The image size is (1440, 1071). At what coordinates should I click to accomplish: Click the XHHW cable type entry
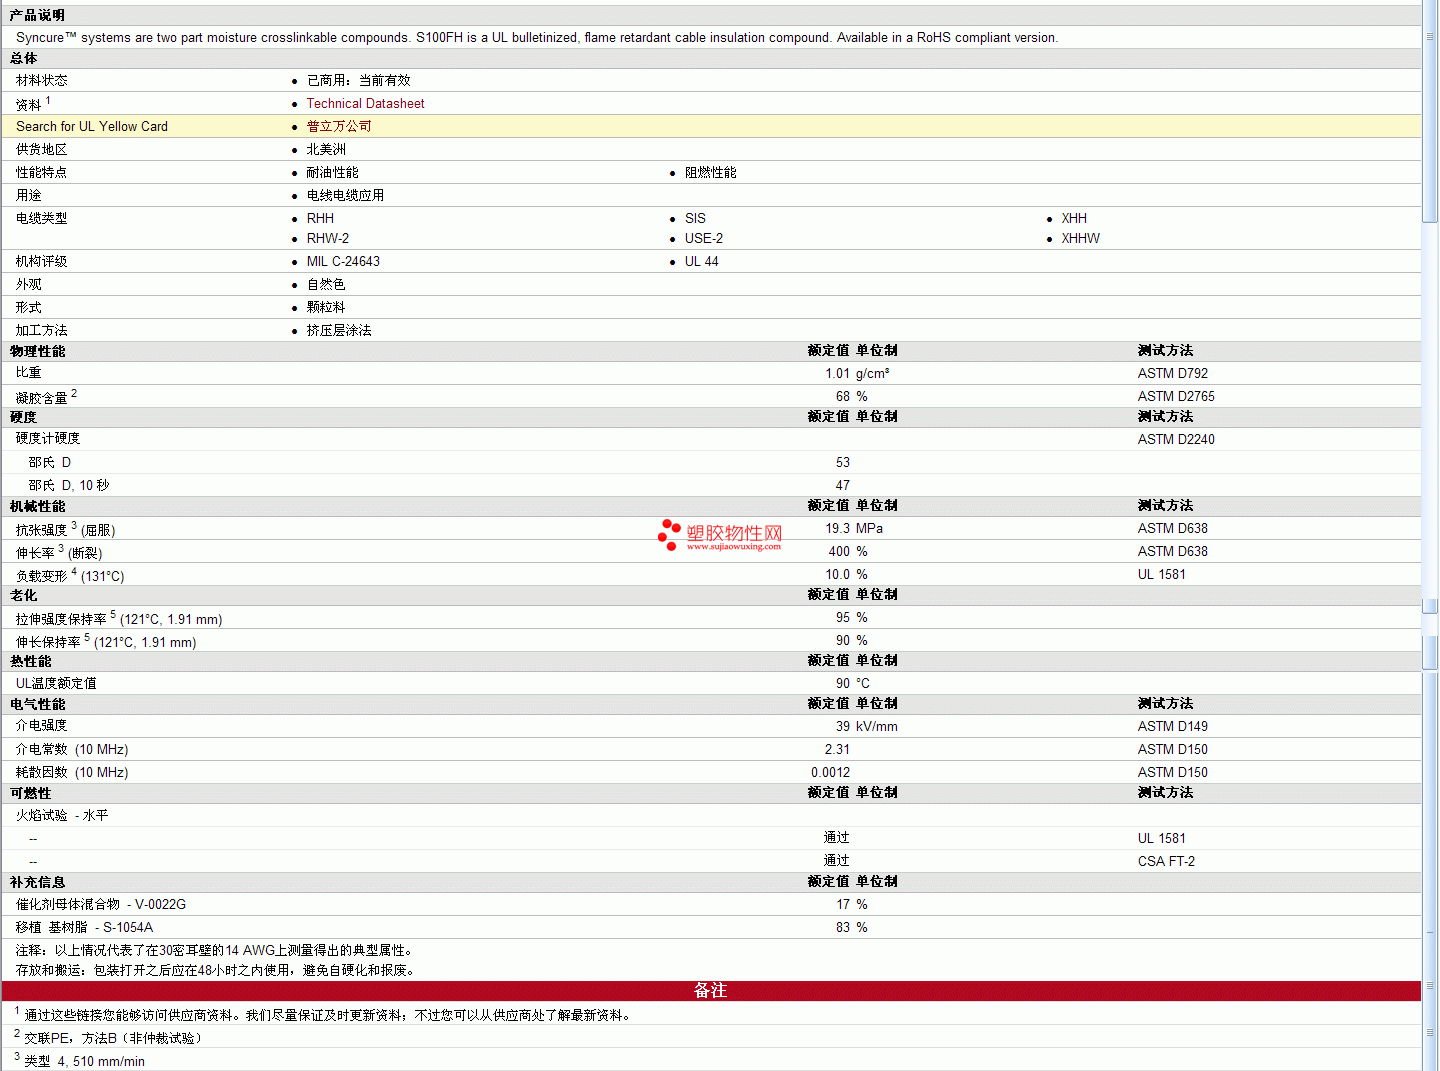click(1080, 238)
